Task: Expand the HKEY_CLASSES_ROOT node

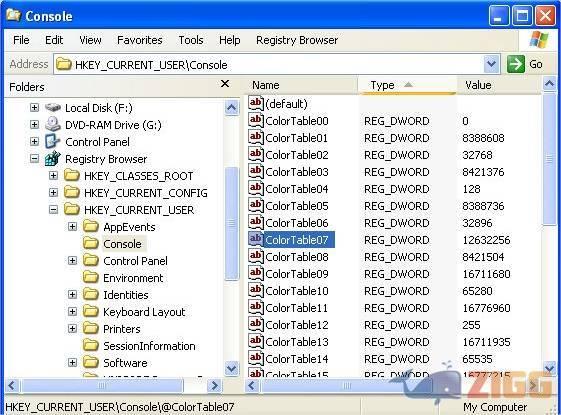Action: pyautogui.click(x=53, y=176)
